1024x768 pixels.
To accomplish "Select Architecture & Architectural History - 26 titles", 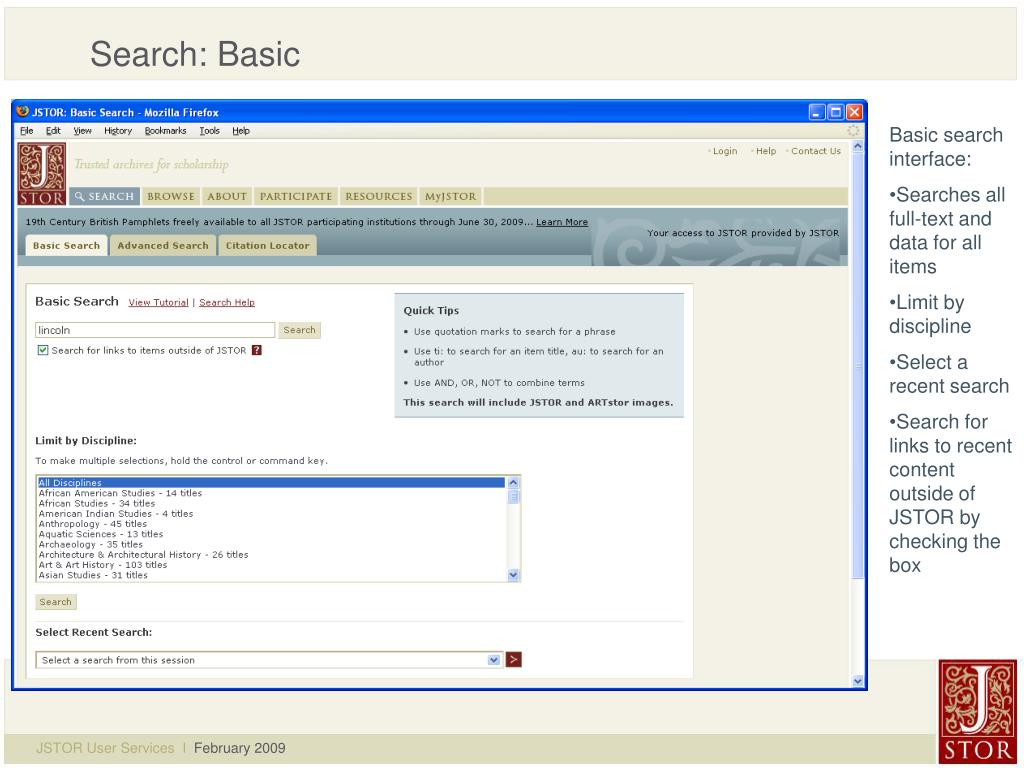I will coord(271,554).
